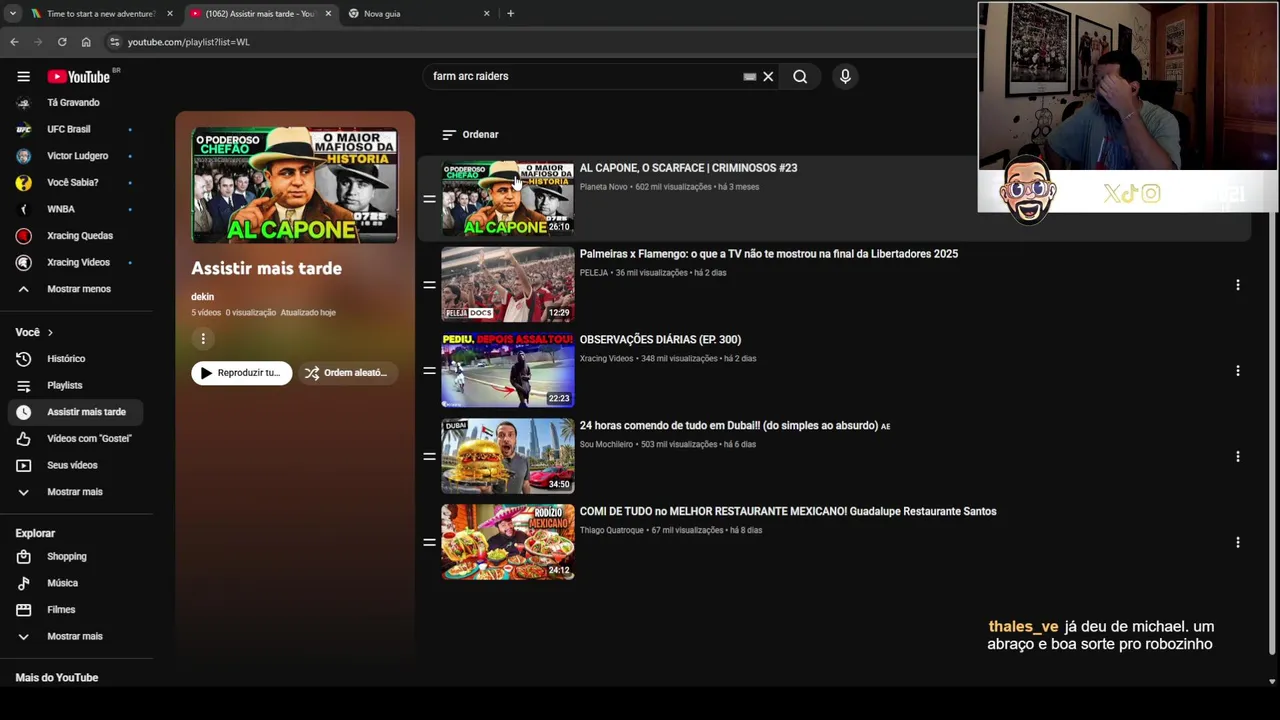Image resolution: width=1280 pixels, height=720 pixels.
Task: Collapse subscriptions with Mostrar menos
Action: pyautogui.click(x=78, y=289)
